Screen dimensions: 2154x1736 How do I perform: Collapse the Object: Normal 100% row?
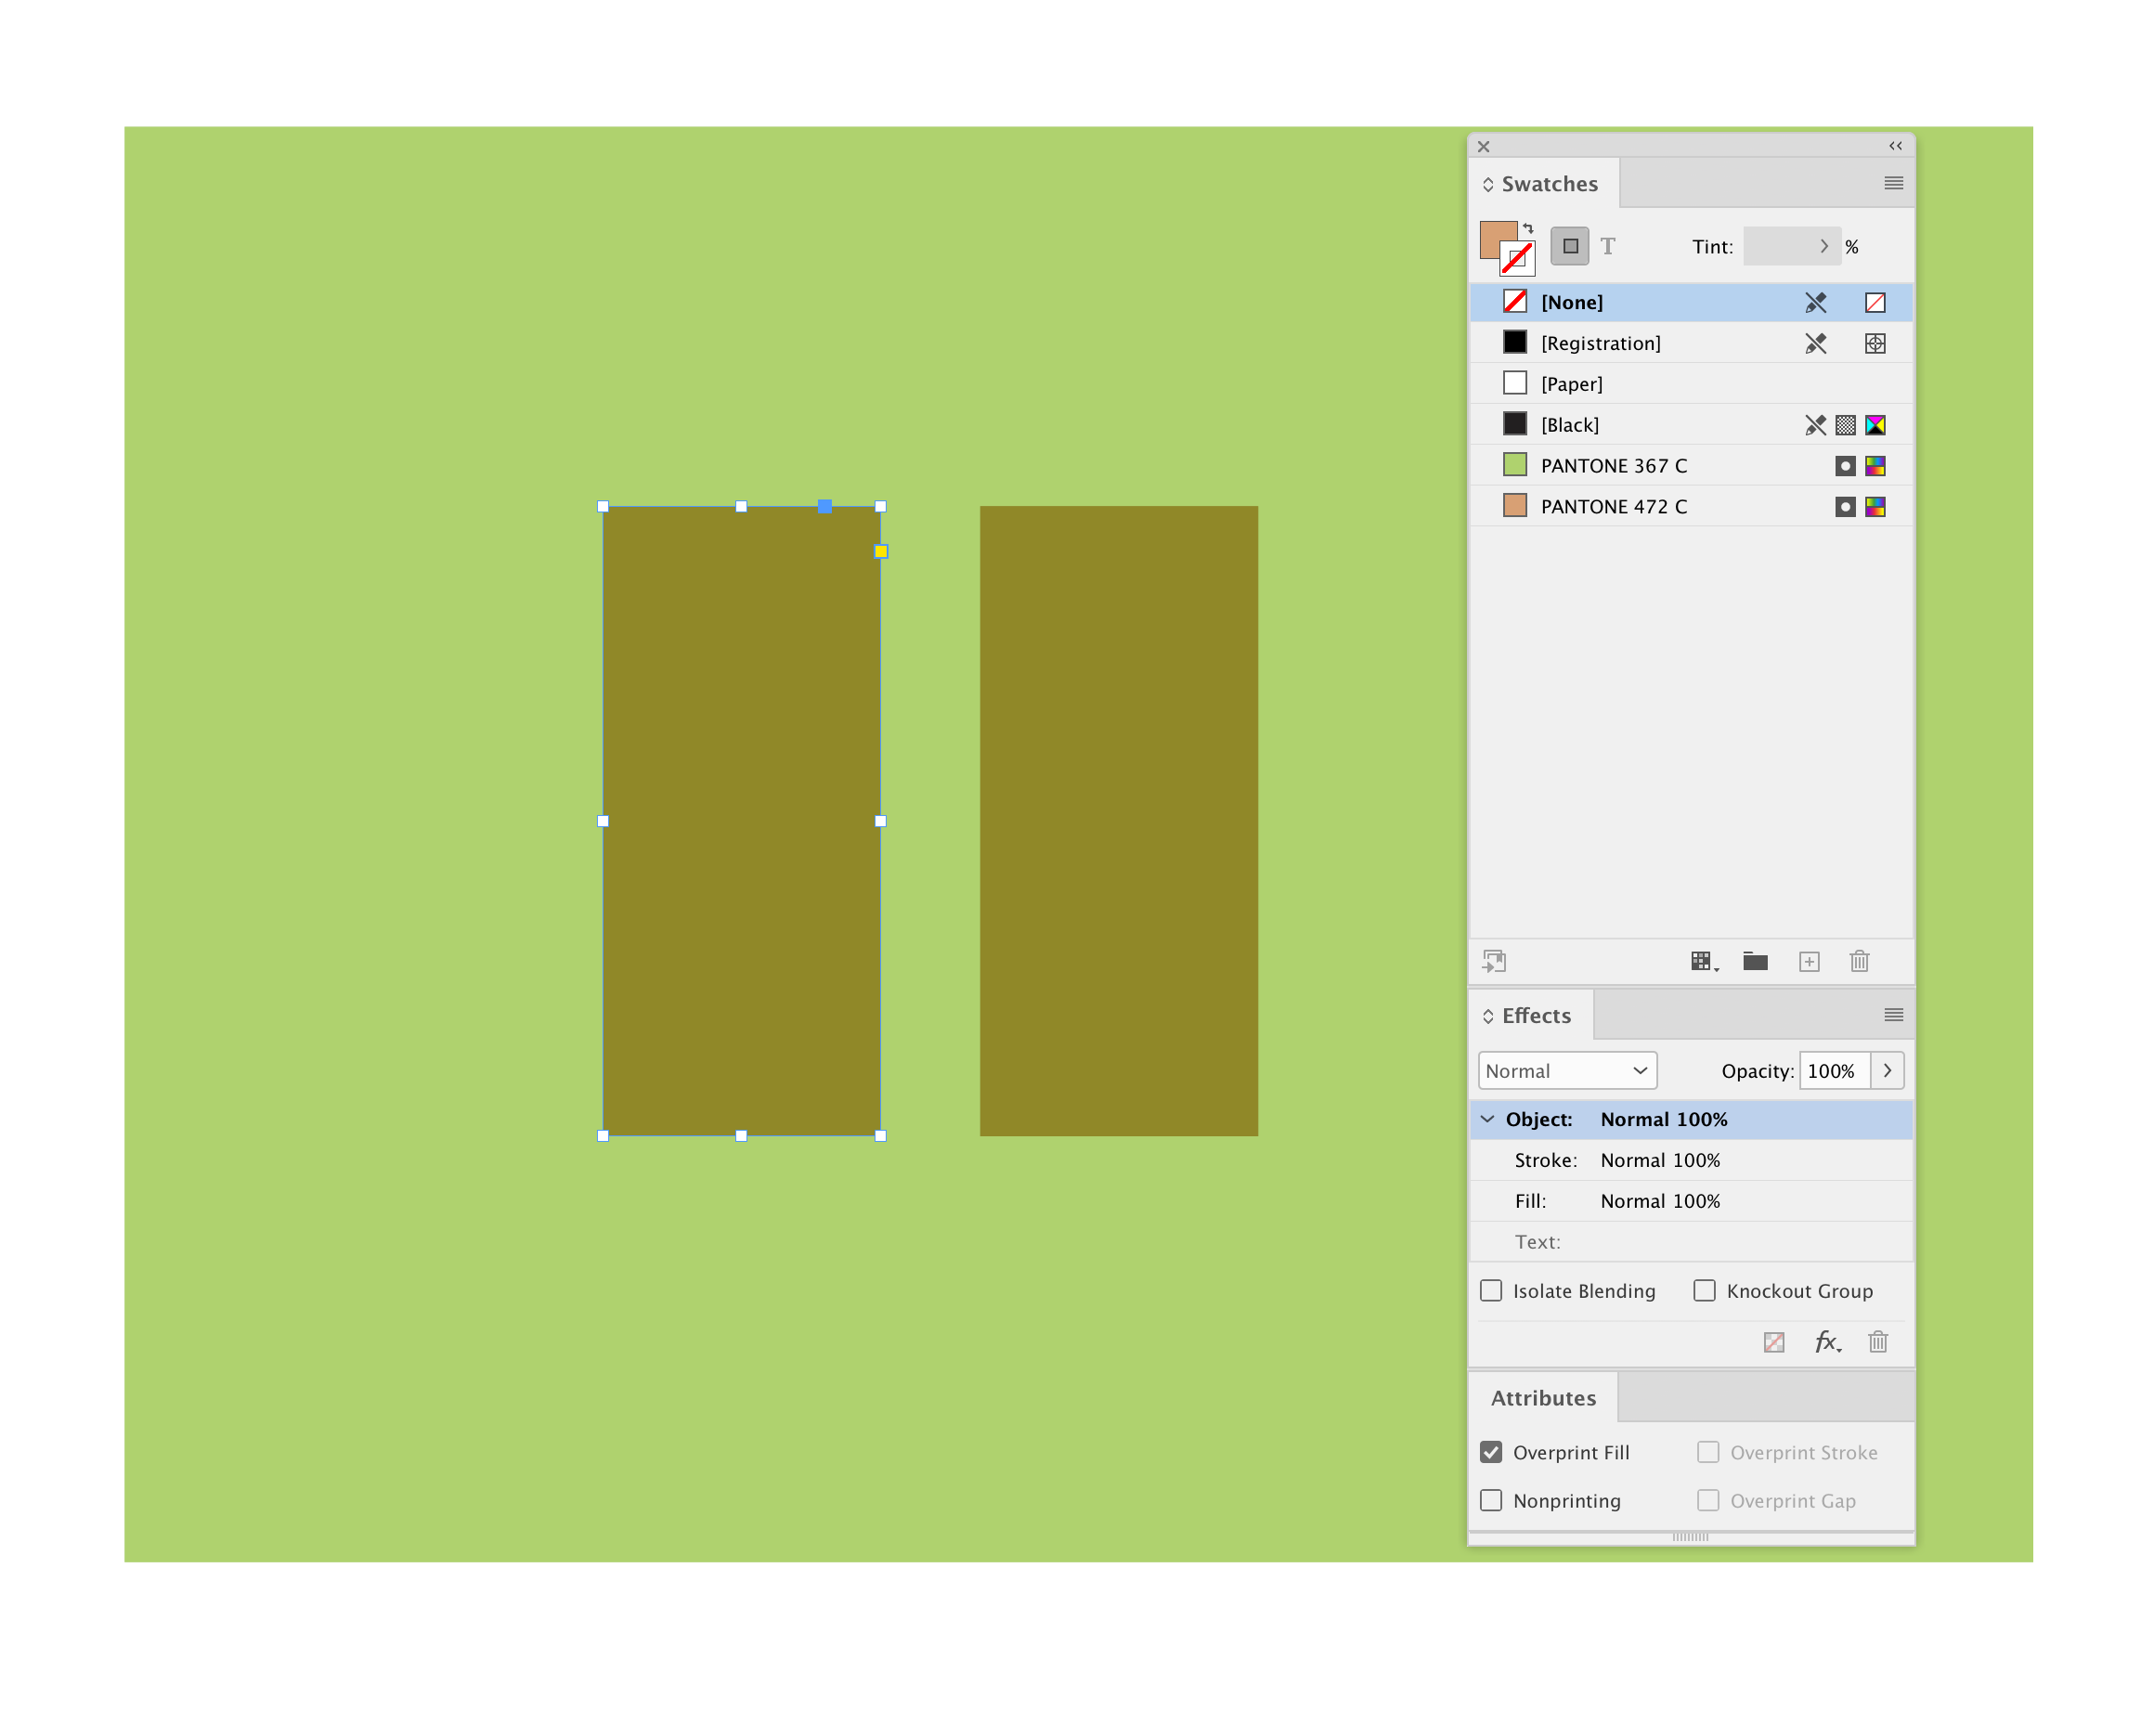click(x=1488, y=1119)
